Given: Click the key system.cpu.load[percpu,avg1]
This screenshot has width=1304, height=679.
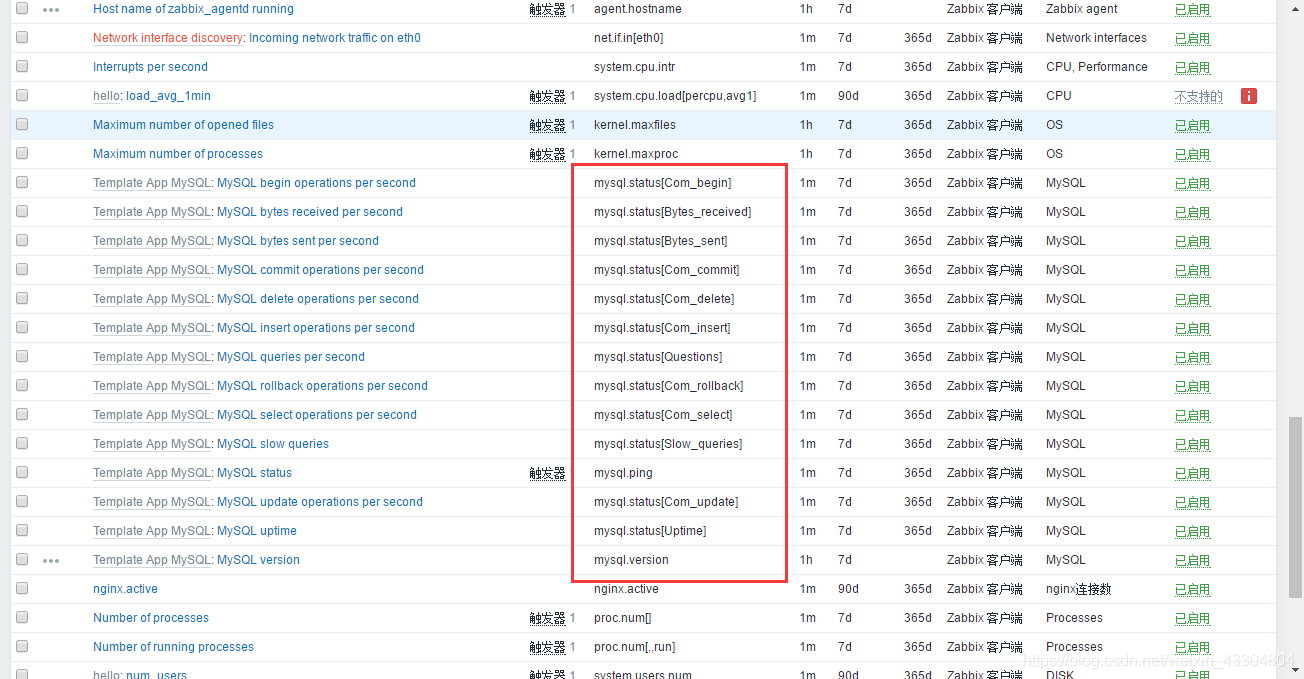Looking at the screenshot, I should [x=675, y=96].
